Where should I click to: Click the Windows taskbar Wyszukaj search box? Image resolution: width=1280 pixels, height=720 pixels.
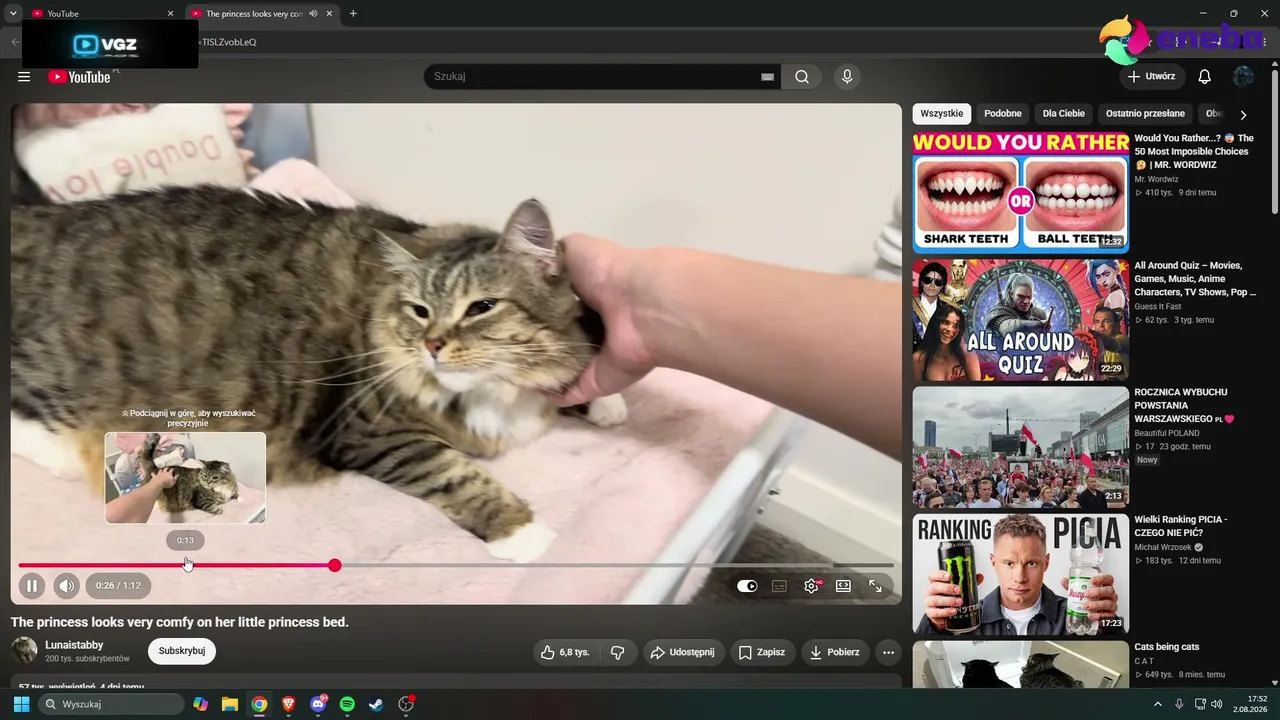pyautogui.click(x=112, y=704)
